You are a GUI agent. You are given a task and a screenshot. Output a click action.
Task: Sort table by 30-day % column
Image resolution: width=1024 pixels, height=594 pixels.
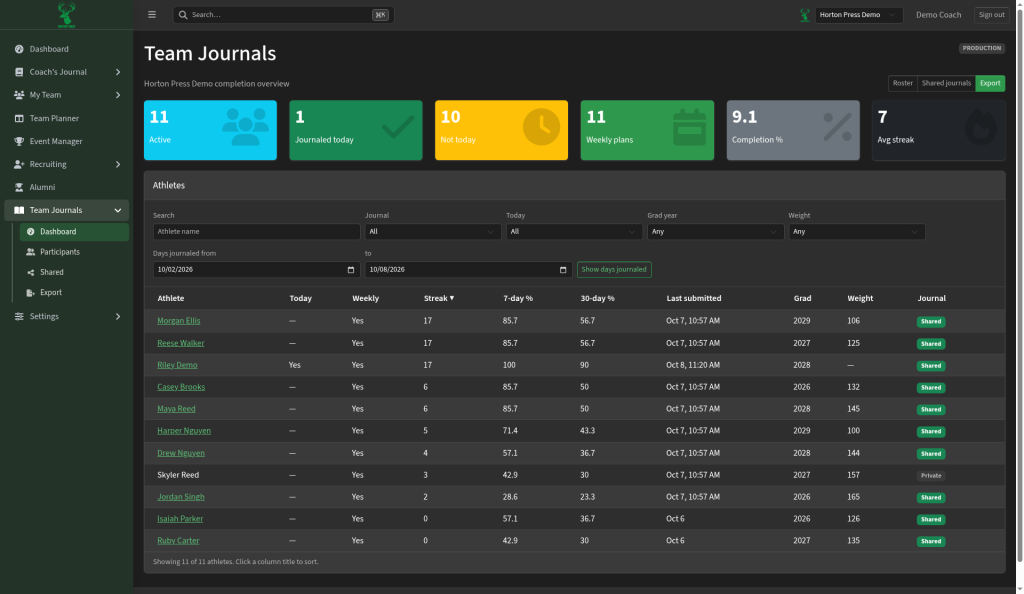click(x=598, y=298)
